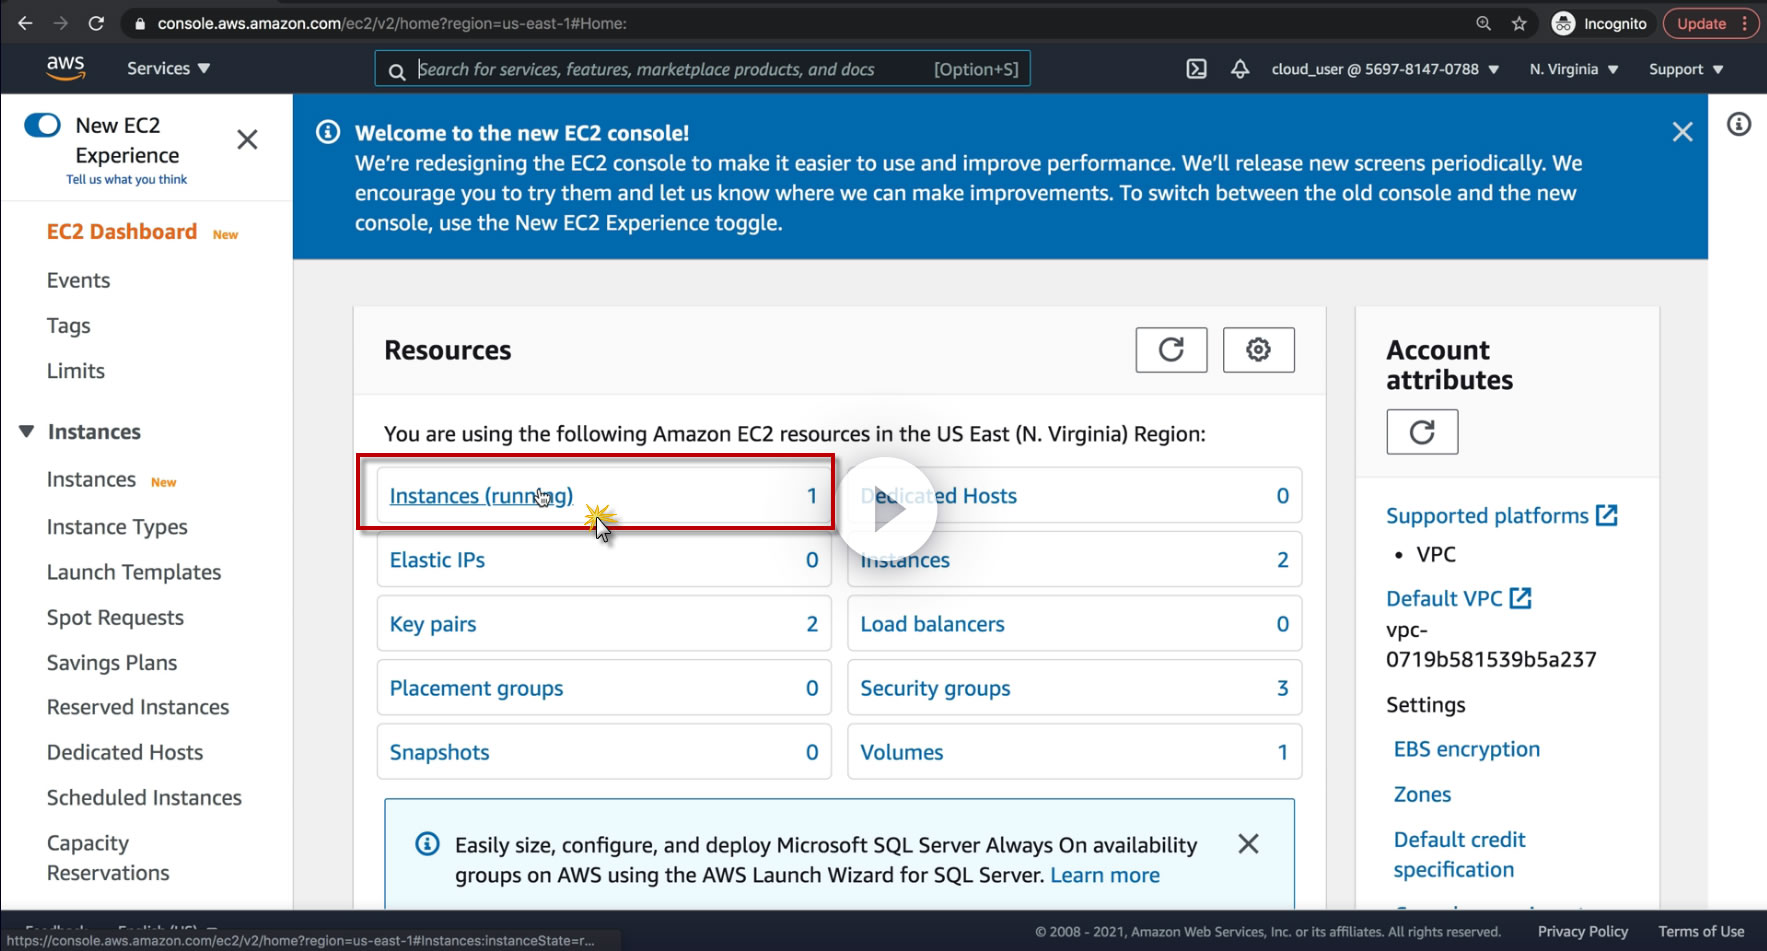Open the info panel icon
1767x951 pixels.
point(1739,124)
